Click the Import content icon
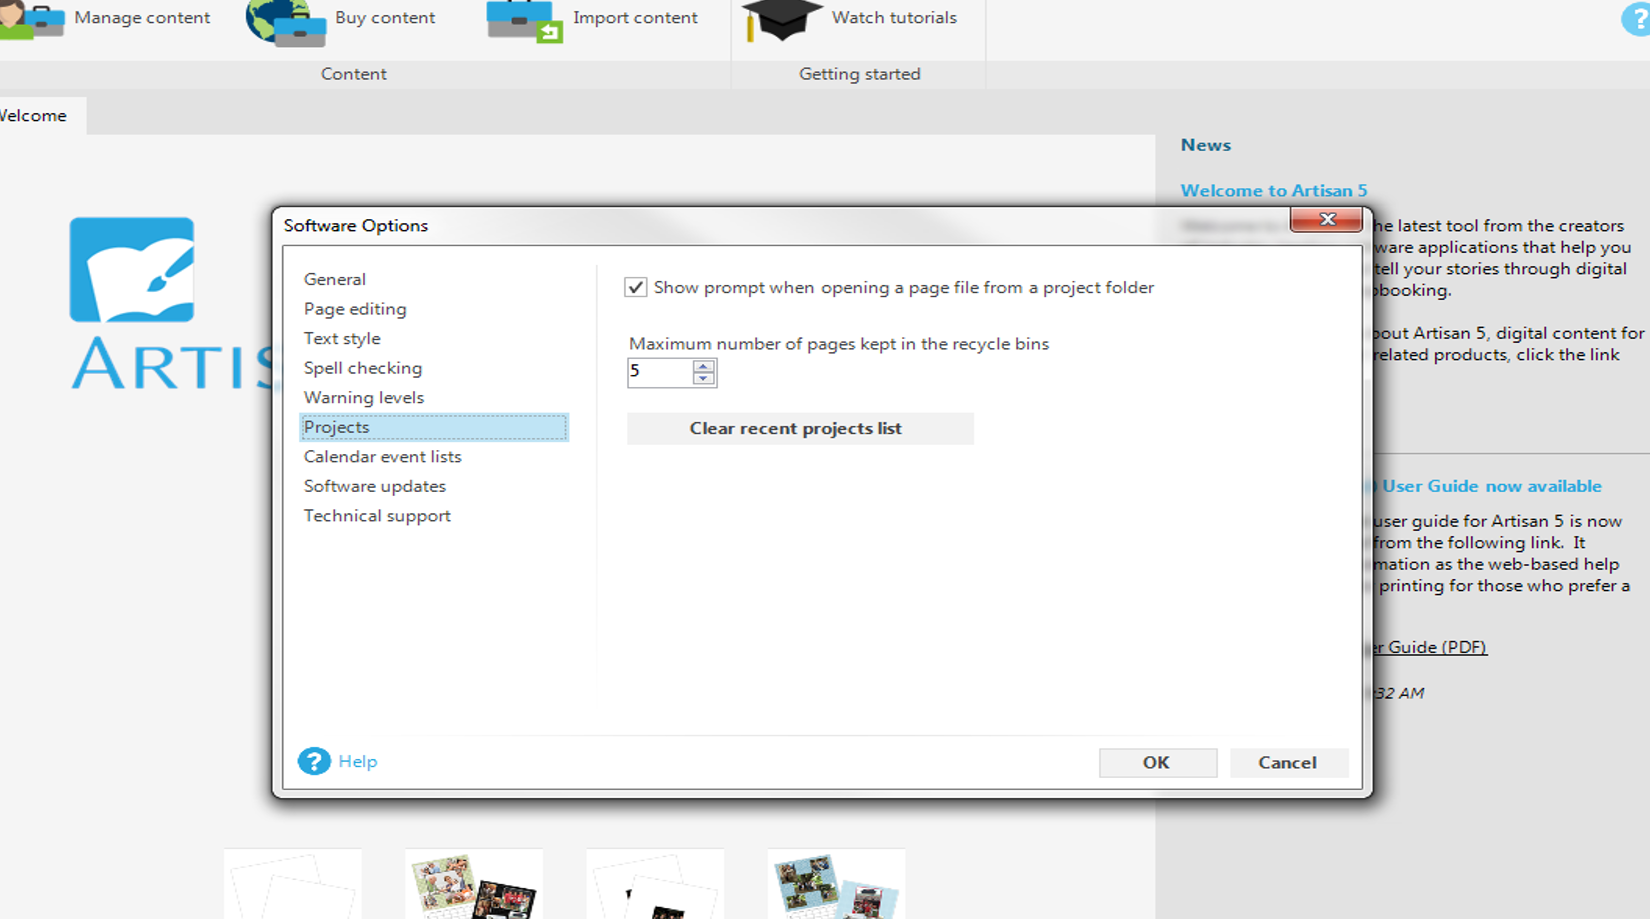 pos(524,21)
